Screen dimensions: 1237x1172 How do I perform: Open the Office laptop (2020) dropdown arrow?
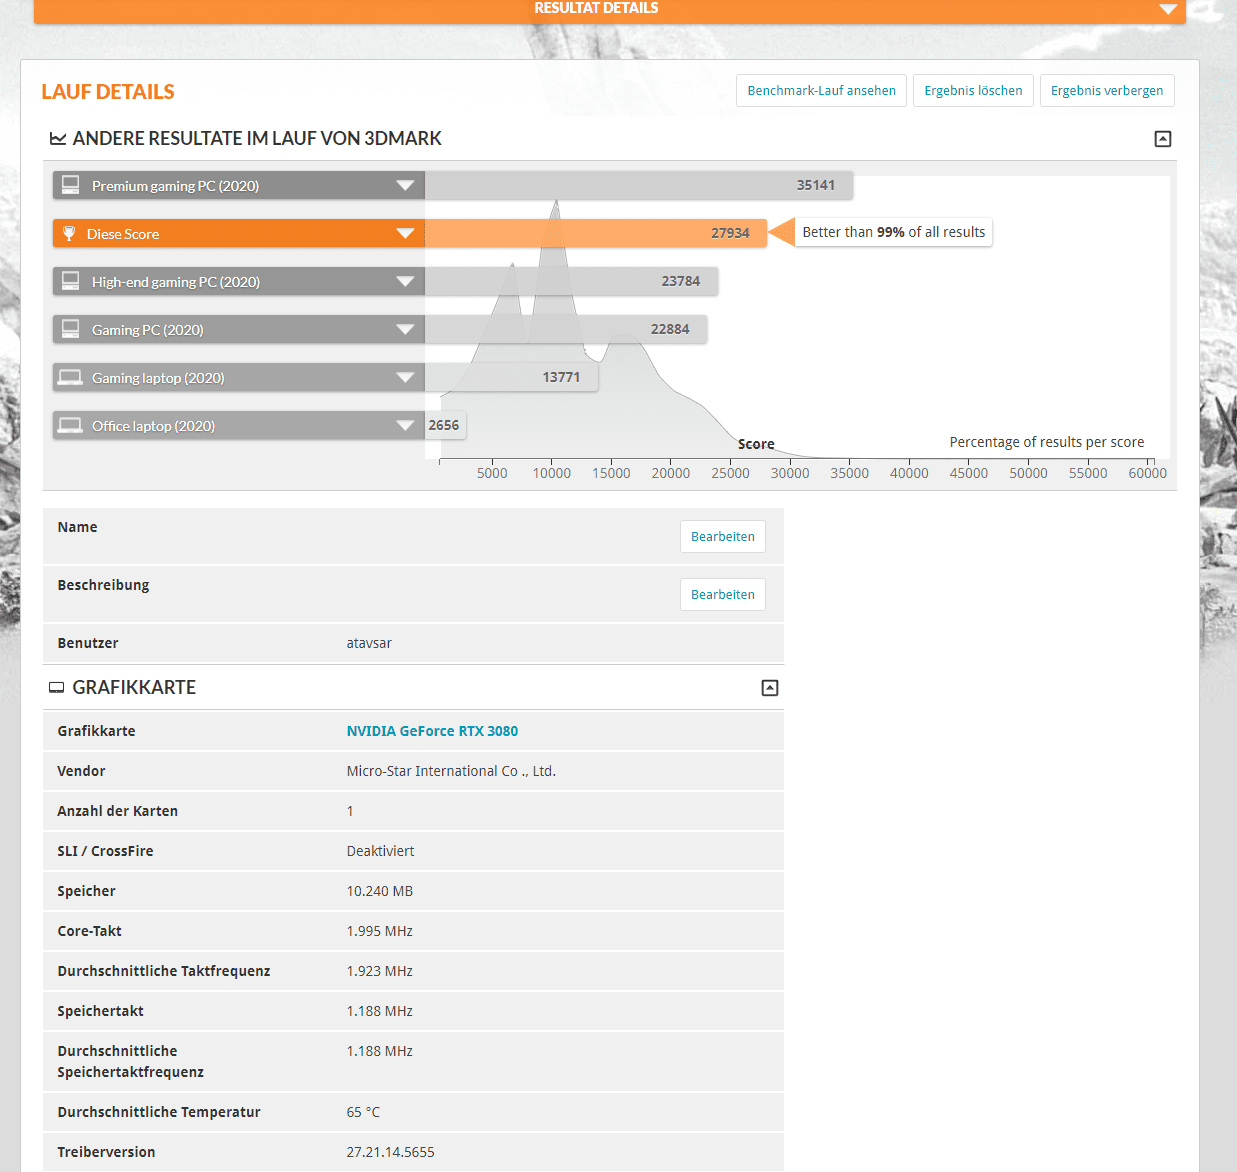(x=405, y=426)
